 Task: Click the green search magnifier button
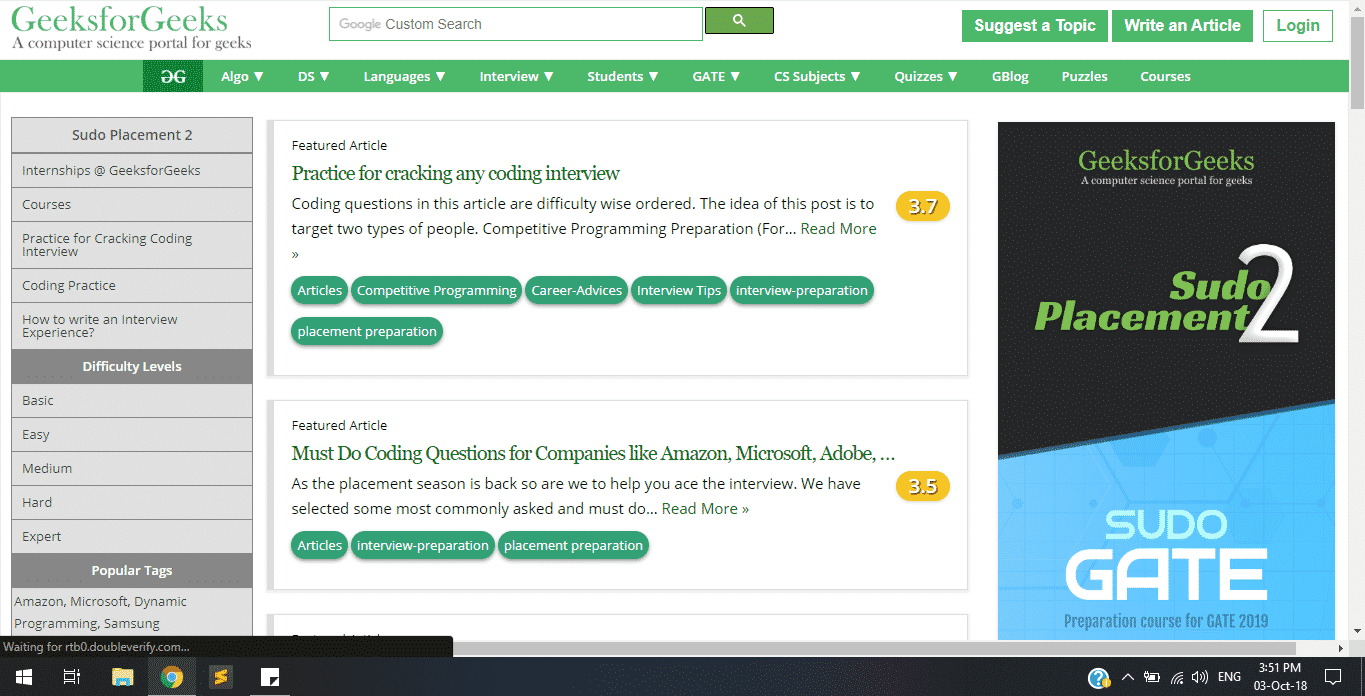tap(739, 20)
